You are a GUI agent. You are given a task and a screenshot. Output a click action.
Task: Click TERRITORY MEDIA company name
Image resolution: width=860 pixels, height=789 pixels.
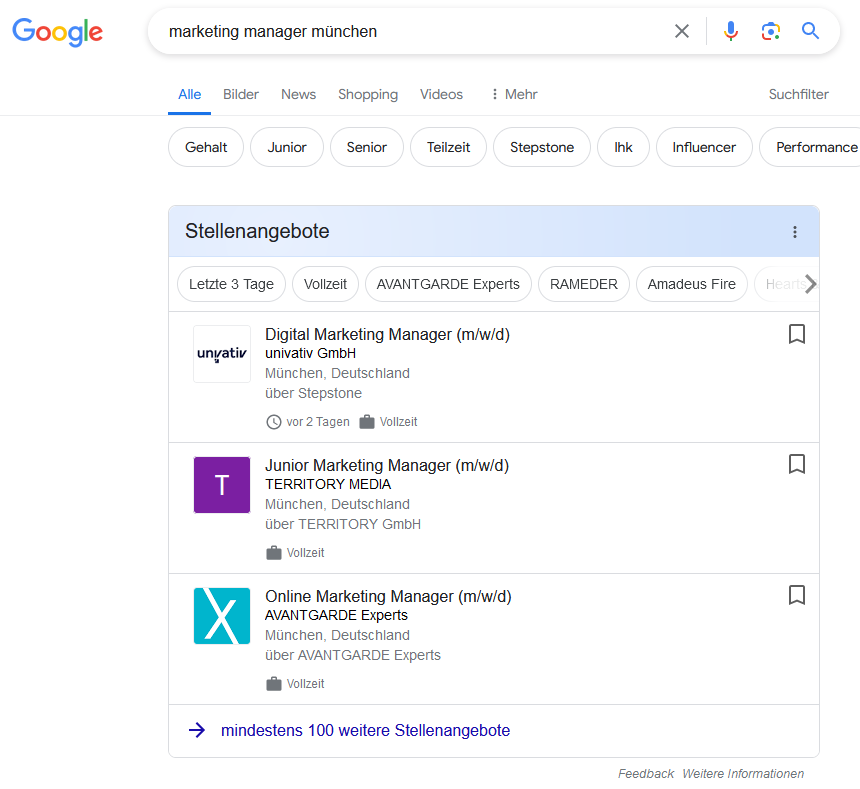click(328, 484)
